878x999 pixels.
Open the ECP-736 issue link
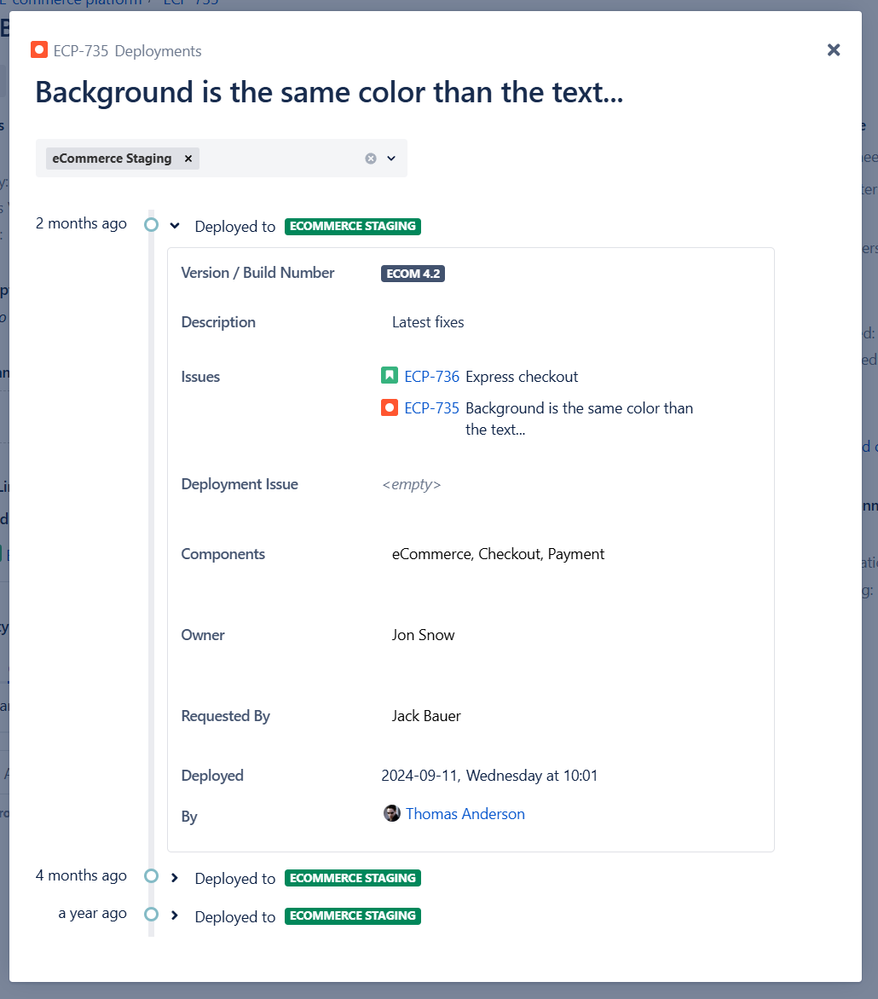tap(431, 377)
